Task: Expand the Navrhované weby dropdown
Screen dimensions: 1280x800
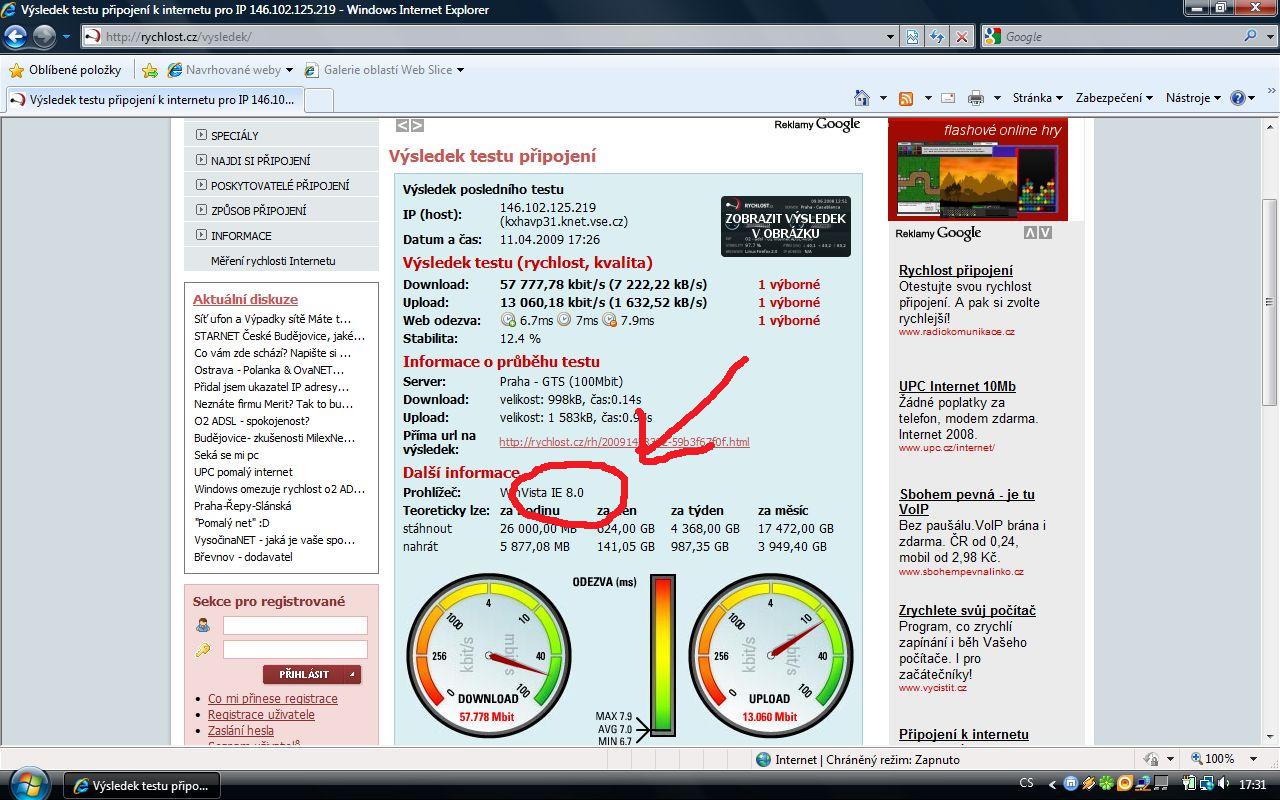Action: pos(232,70)
